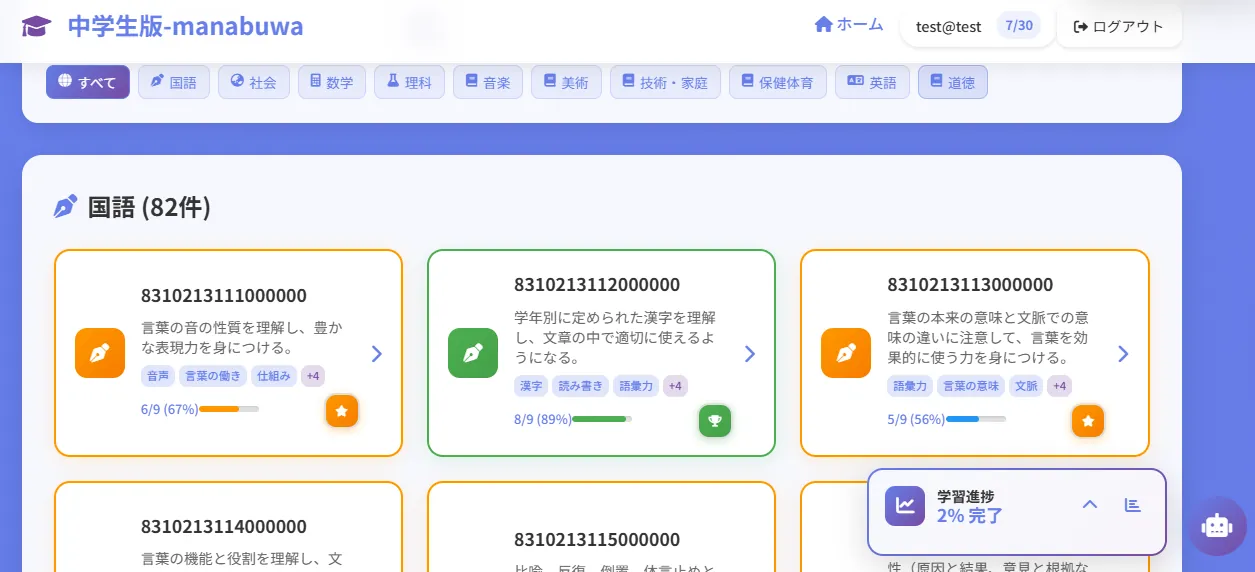Viewport: 1255px width, 572px height.
Task: Open card 8310213112000000 via its chevron arrow
Action: click(x=750, y=353)
